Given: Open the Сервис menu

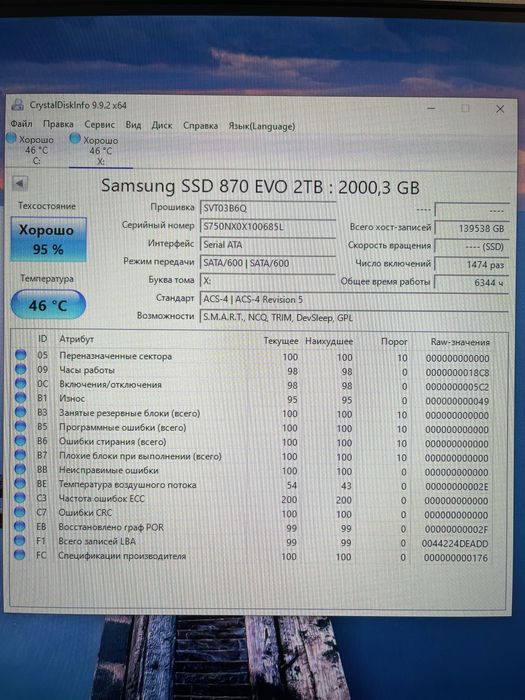Looking at the screenshot, I should coord(100,125).
